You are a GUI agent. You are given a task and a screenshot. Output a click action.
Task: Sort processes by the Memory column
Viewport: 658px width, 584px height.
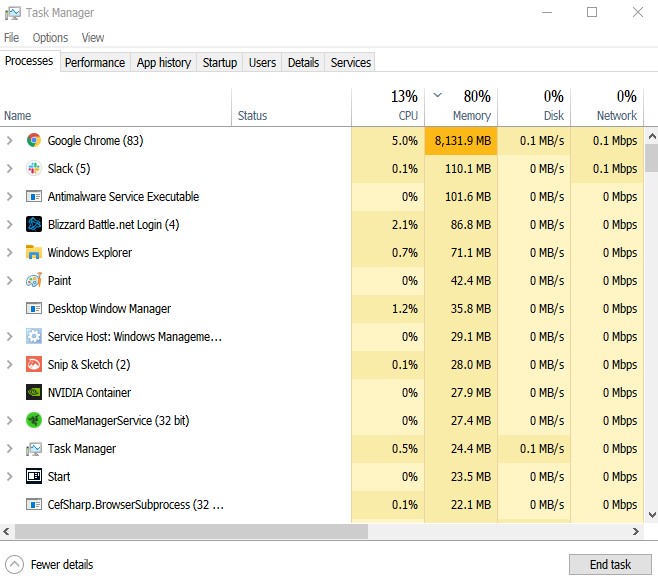[461, 107]
